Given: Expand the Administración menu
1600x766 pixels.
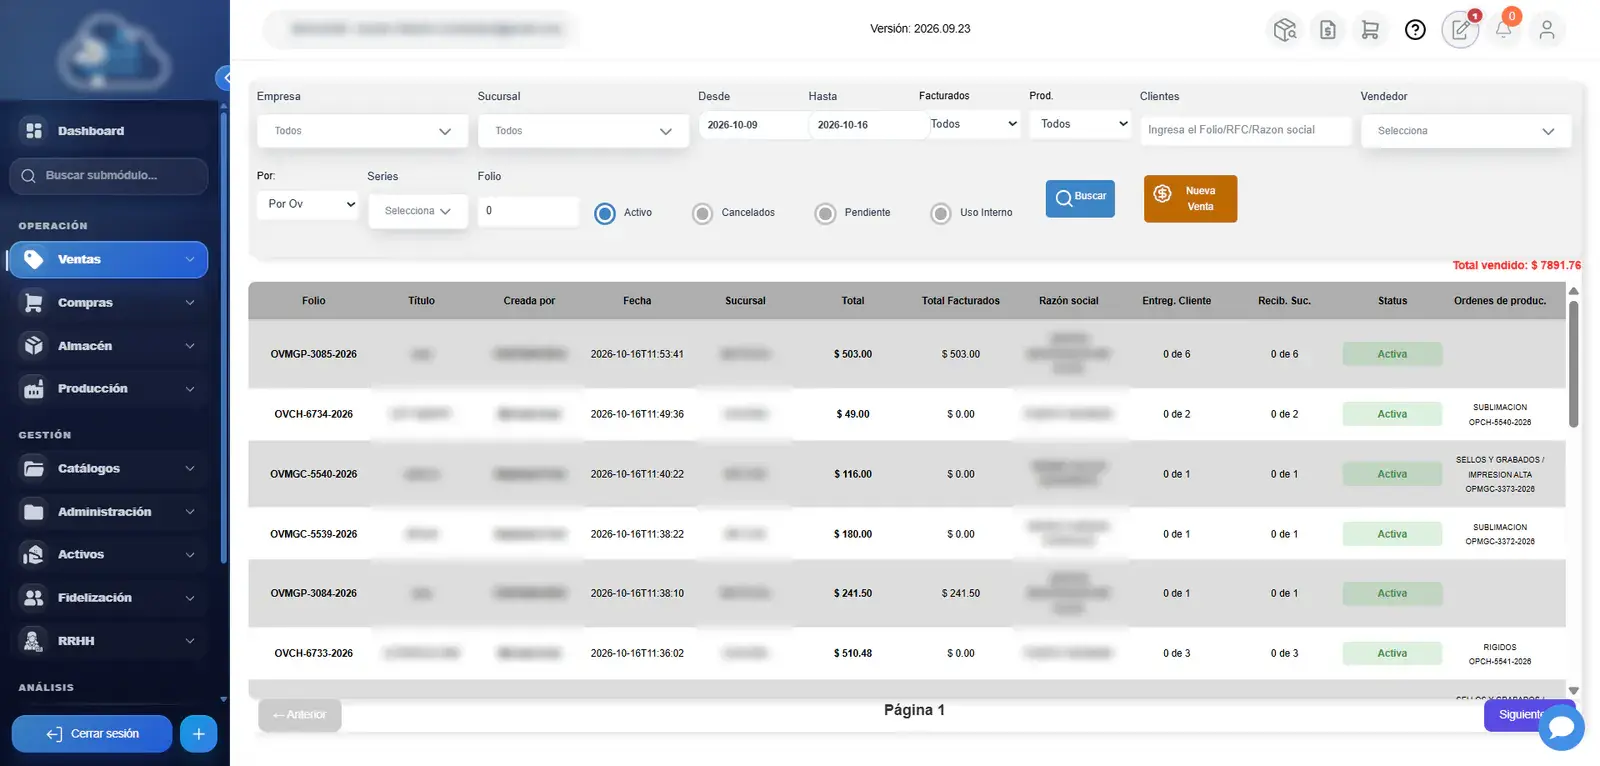Looking at the screenshot, I should tap(108, 512).
